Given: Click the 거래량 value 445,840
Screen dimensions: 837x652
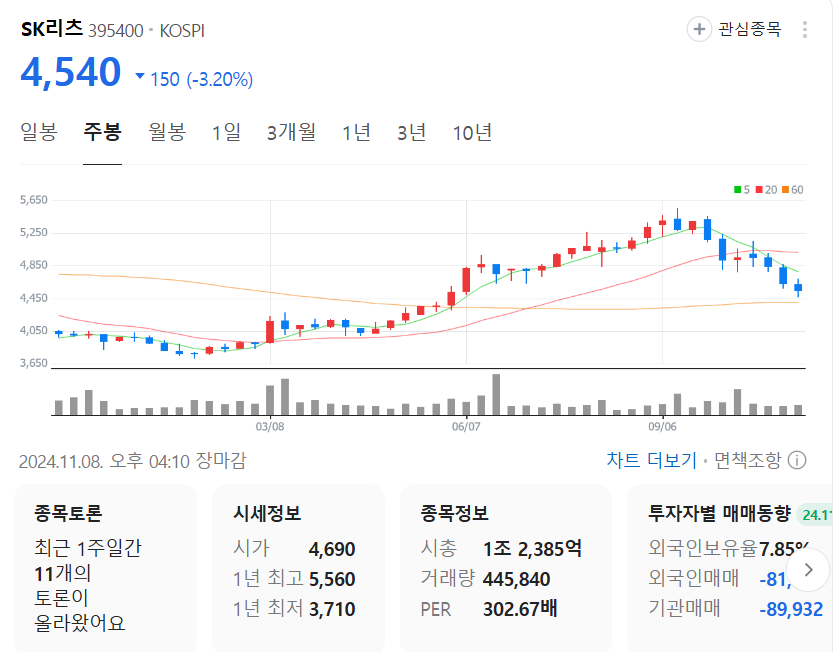Looking at the screenshot, I should (x=517, y=579).
